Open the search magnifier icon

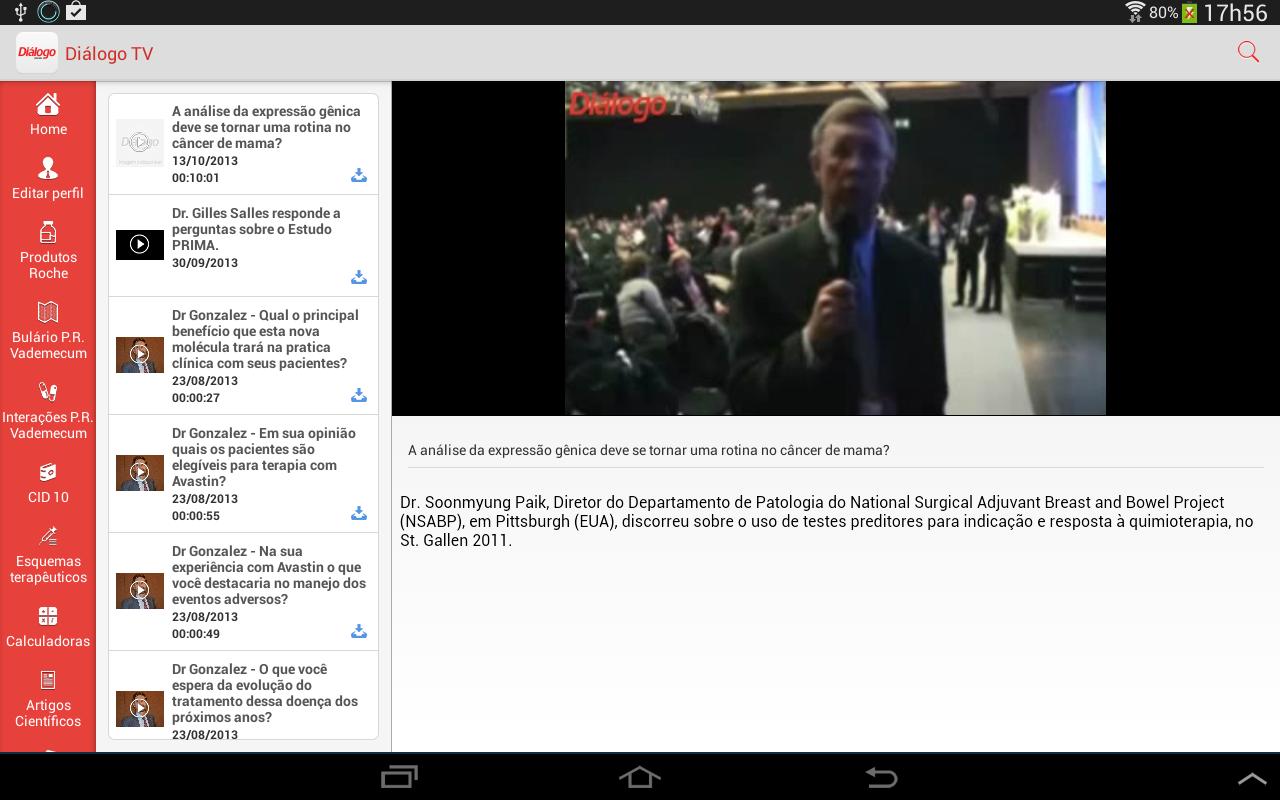[1248, 52]
